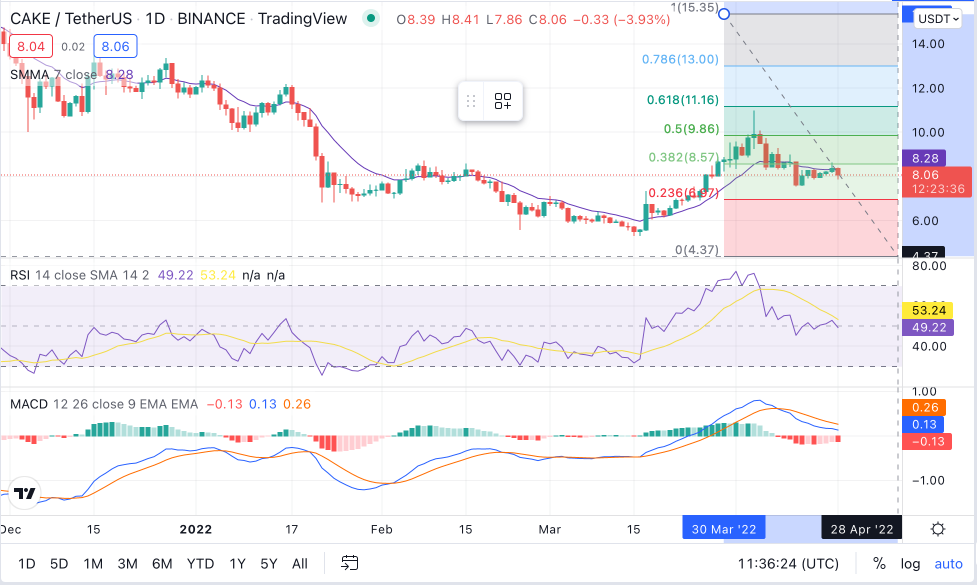Screen dimensions: 977x585
Task: Click the O8.39 open value
Action: point(416,19)
